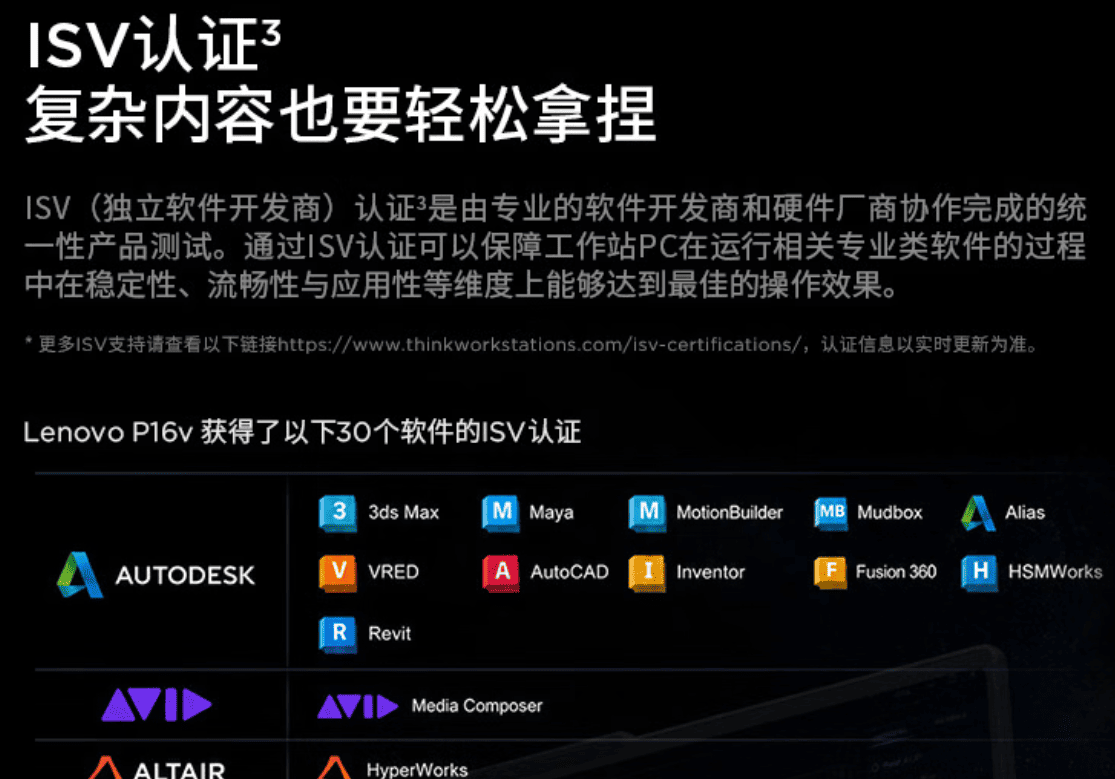Click the Maya icon
The height and width of the screenshot is (779, 1115).
point(501,513)
